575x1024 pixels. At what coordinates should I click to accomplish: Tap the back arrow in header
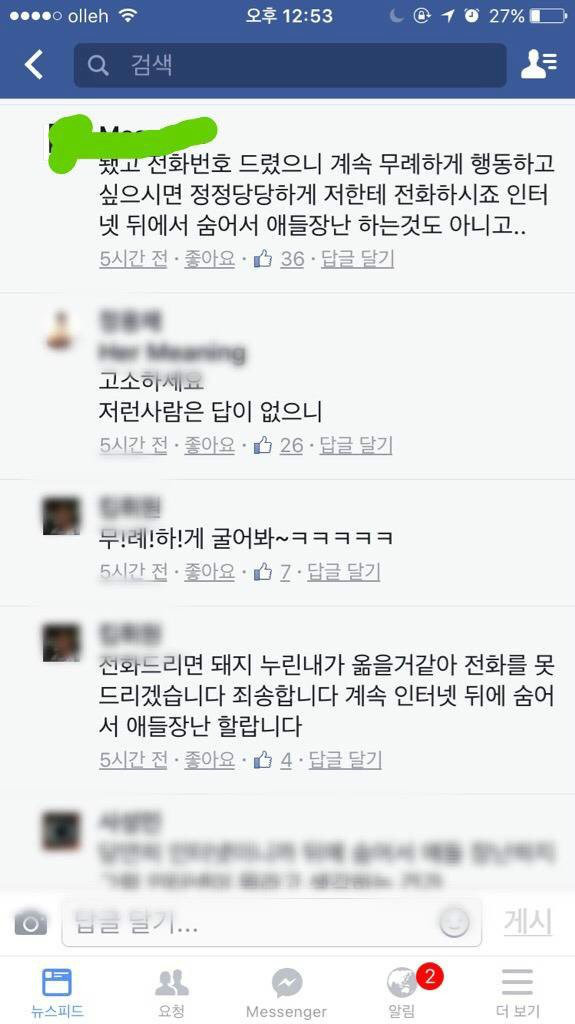point(34,65)
